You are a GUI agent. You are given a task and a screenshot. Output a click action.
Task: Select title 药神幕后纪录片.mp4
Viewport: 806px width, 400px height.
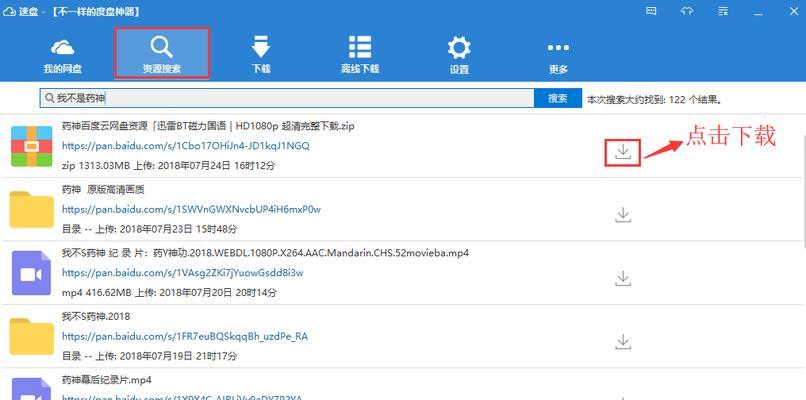point(106,380)
